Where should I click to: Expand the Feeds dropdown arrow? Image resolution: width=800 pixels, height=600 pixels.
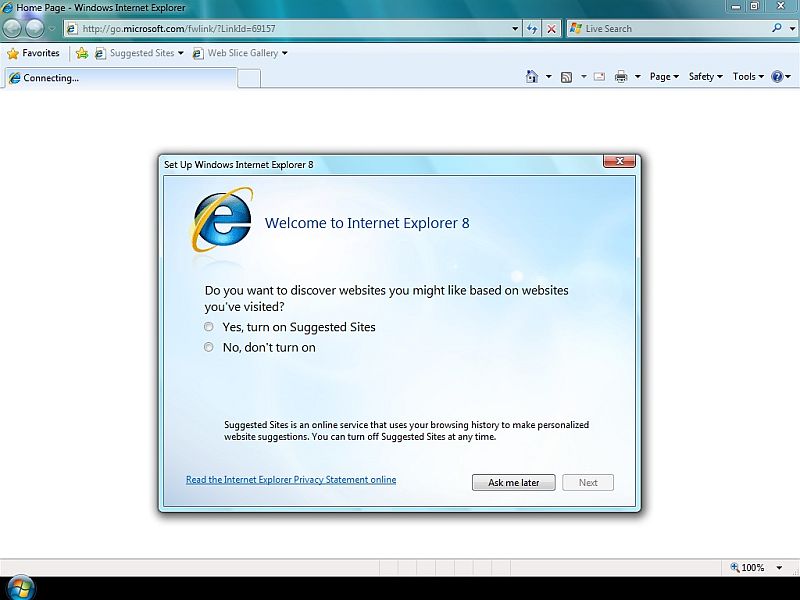point(584,77)
